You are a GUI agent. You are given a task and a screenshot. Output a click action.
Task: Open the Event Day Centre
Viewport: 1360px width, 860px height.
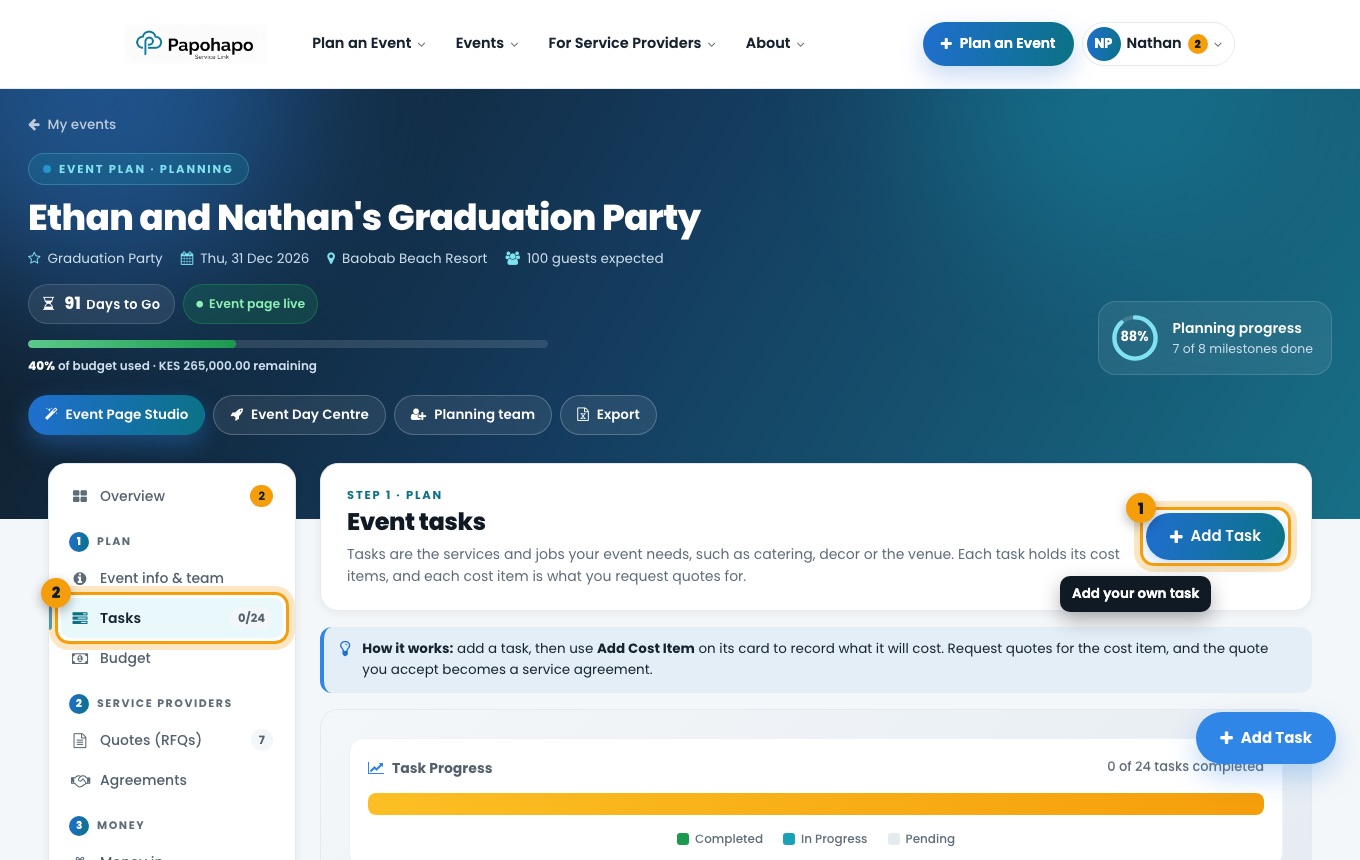pyautogui.click(x=299, y=415)
